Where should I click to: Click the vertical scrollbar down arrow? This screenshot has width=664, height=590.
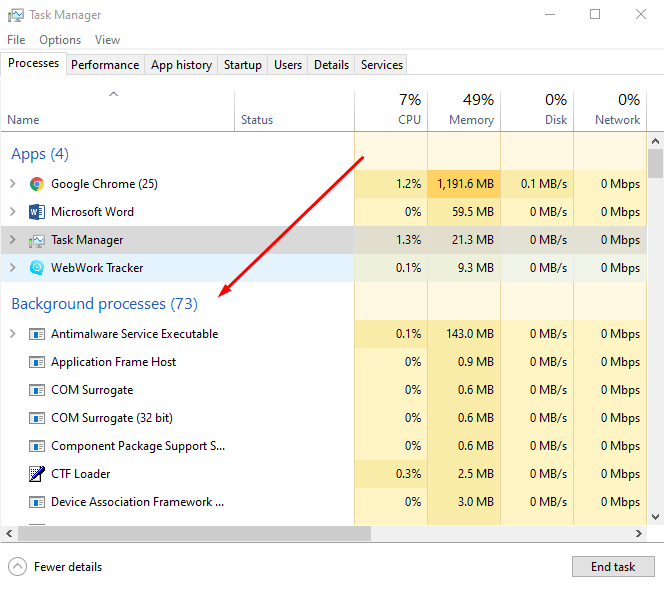pyautogui.click(x=656, y=517)
